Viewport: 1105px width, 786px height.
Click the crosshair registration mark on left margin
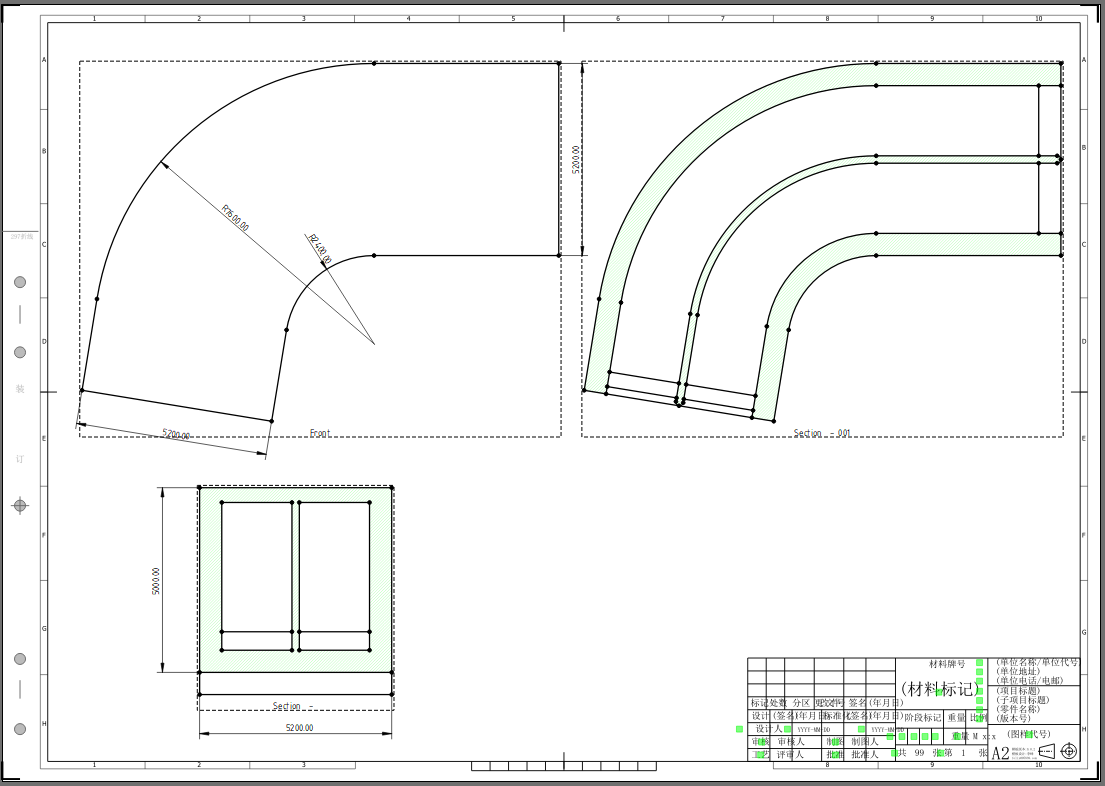tap(20, 505)
